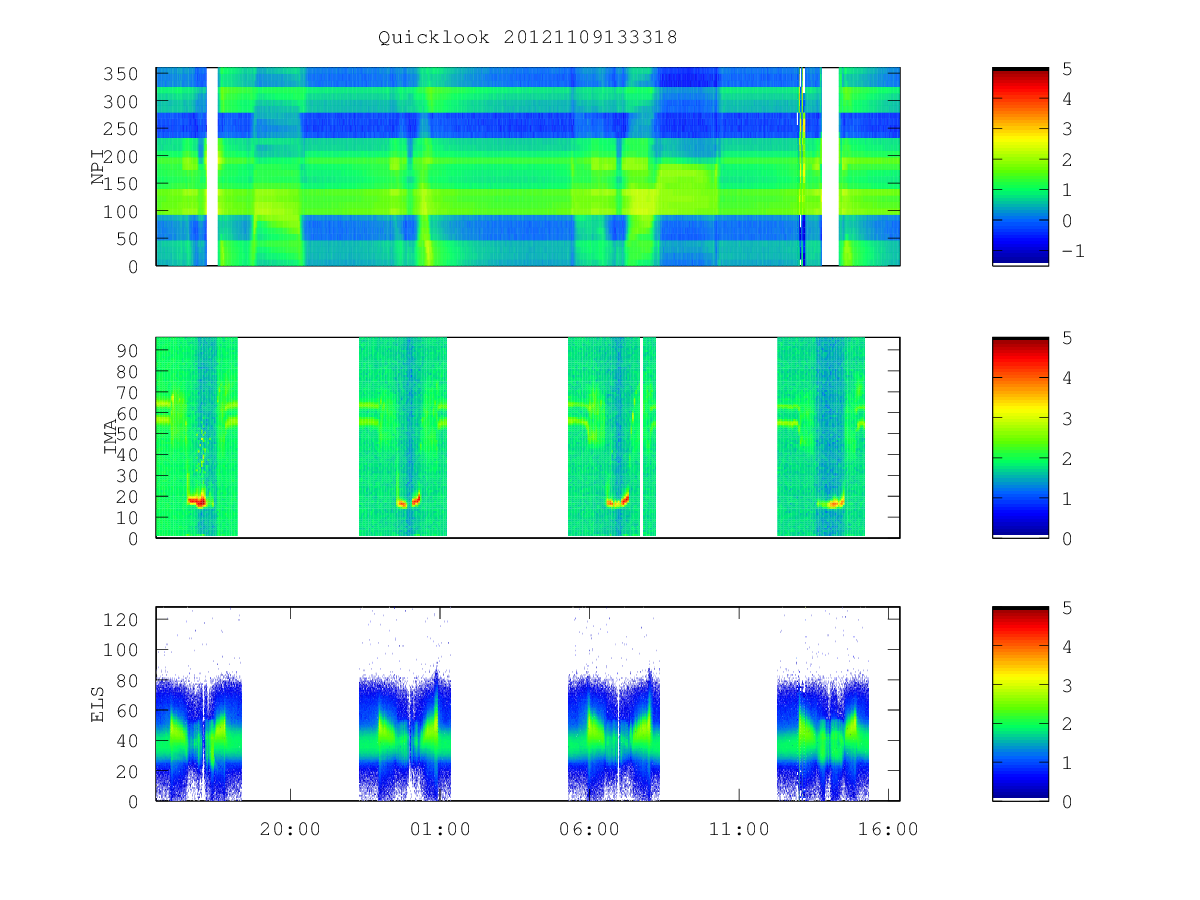Click the 3 label on ELS colorbar
The image size is (1200, 900).
pyautogui.click(x=1065, y=685)
